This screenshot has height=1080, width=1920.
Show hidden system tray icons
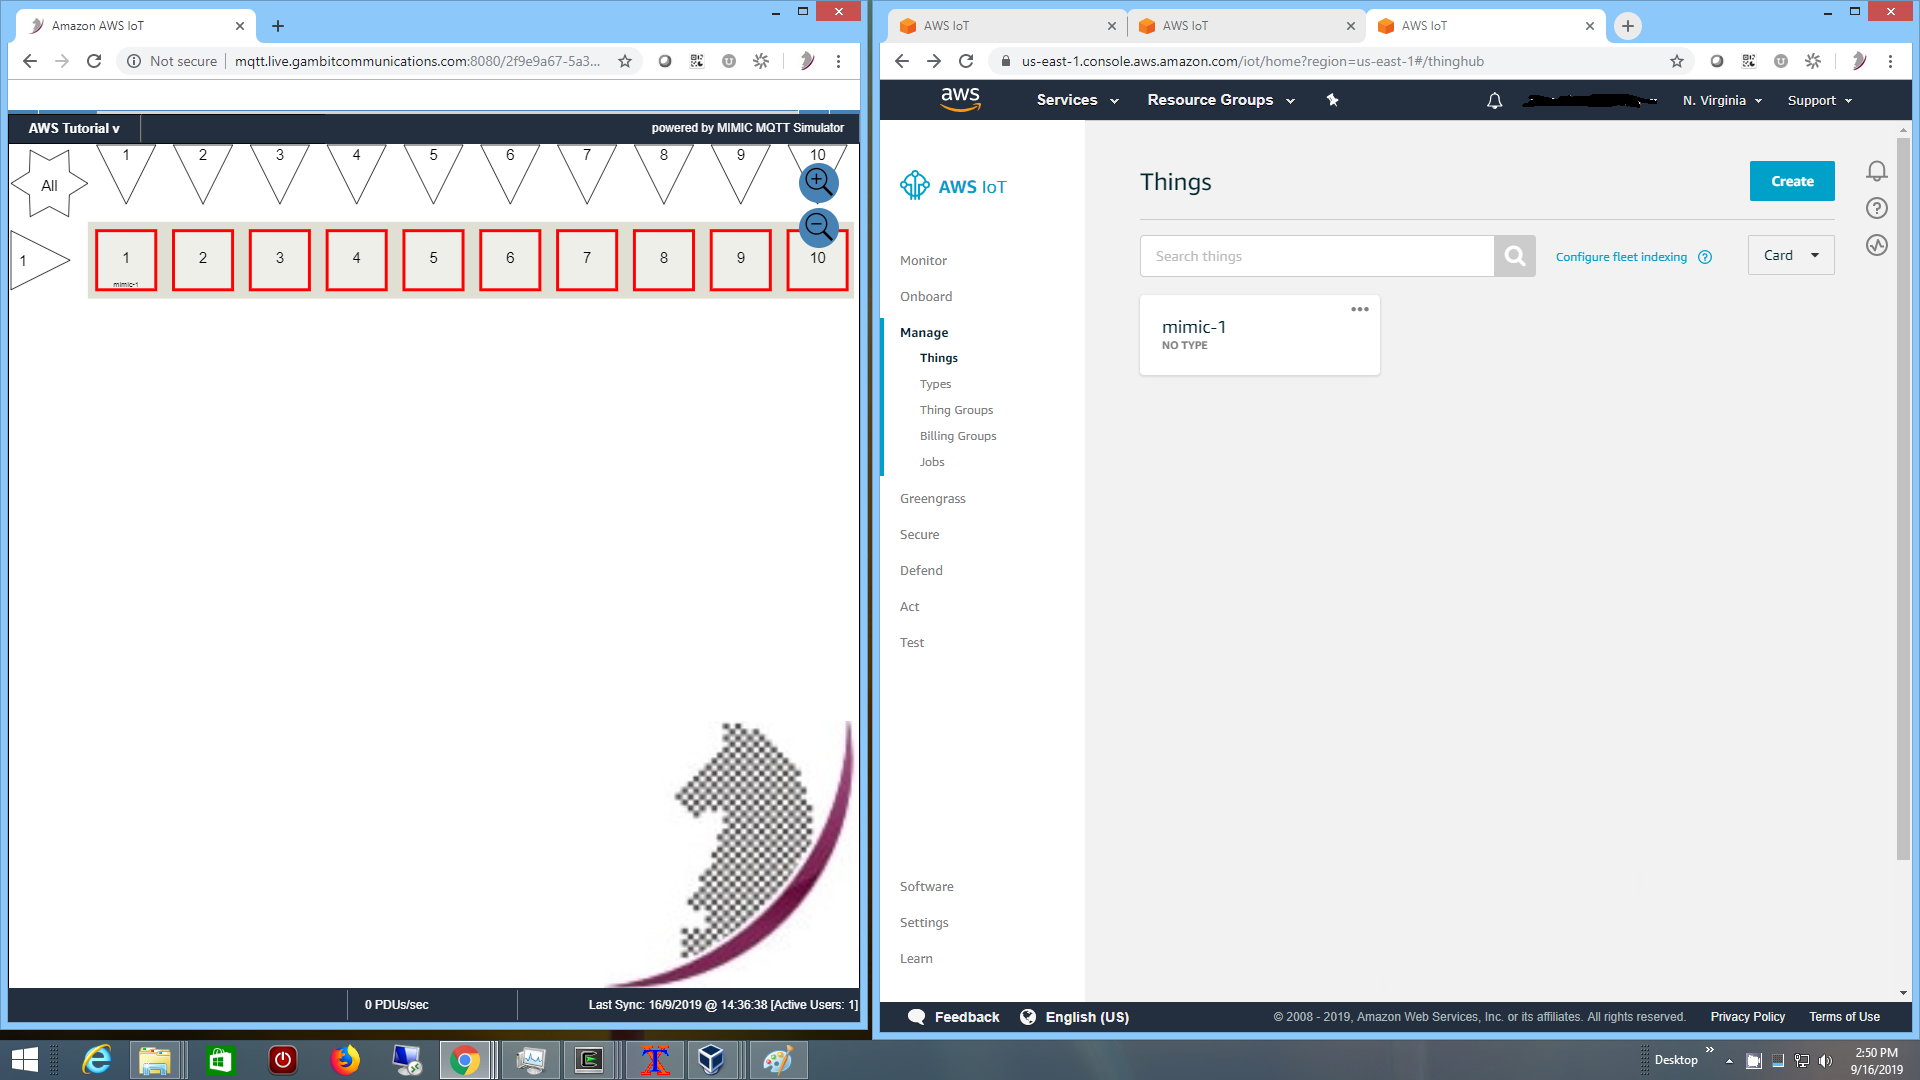(1729, 1061)
